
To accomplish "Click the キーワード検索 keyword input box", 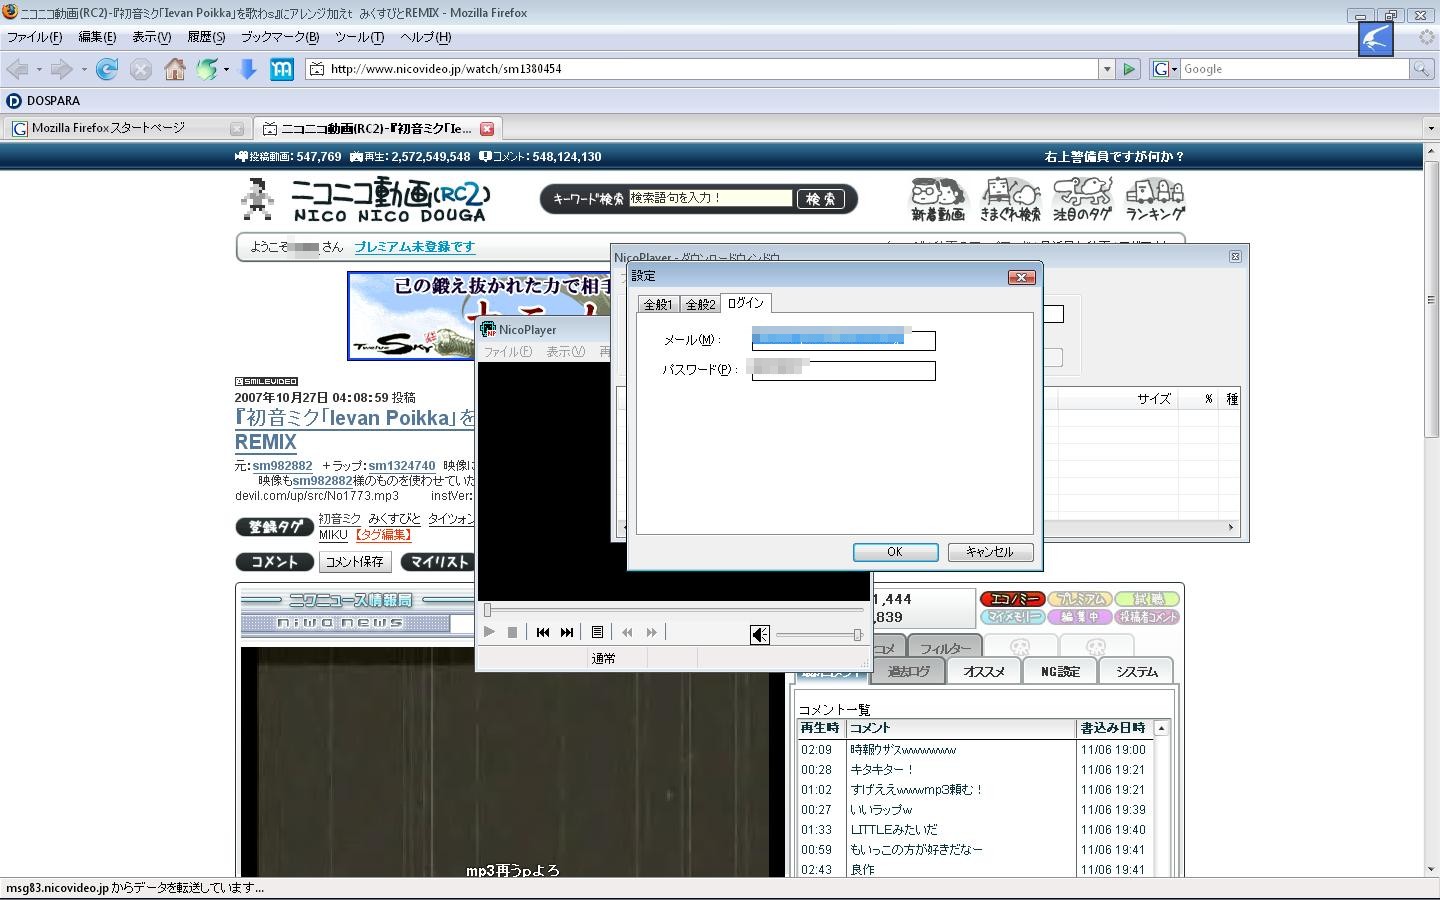I will click(x=710, y=198).
